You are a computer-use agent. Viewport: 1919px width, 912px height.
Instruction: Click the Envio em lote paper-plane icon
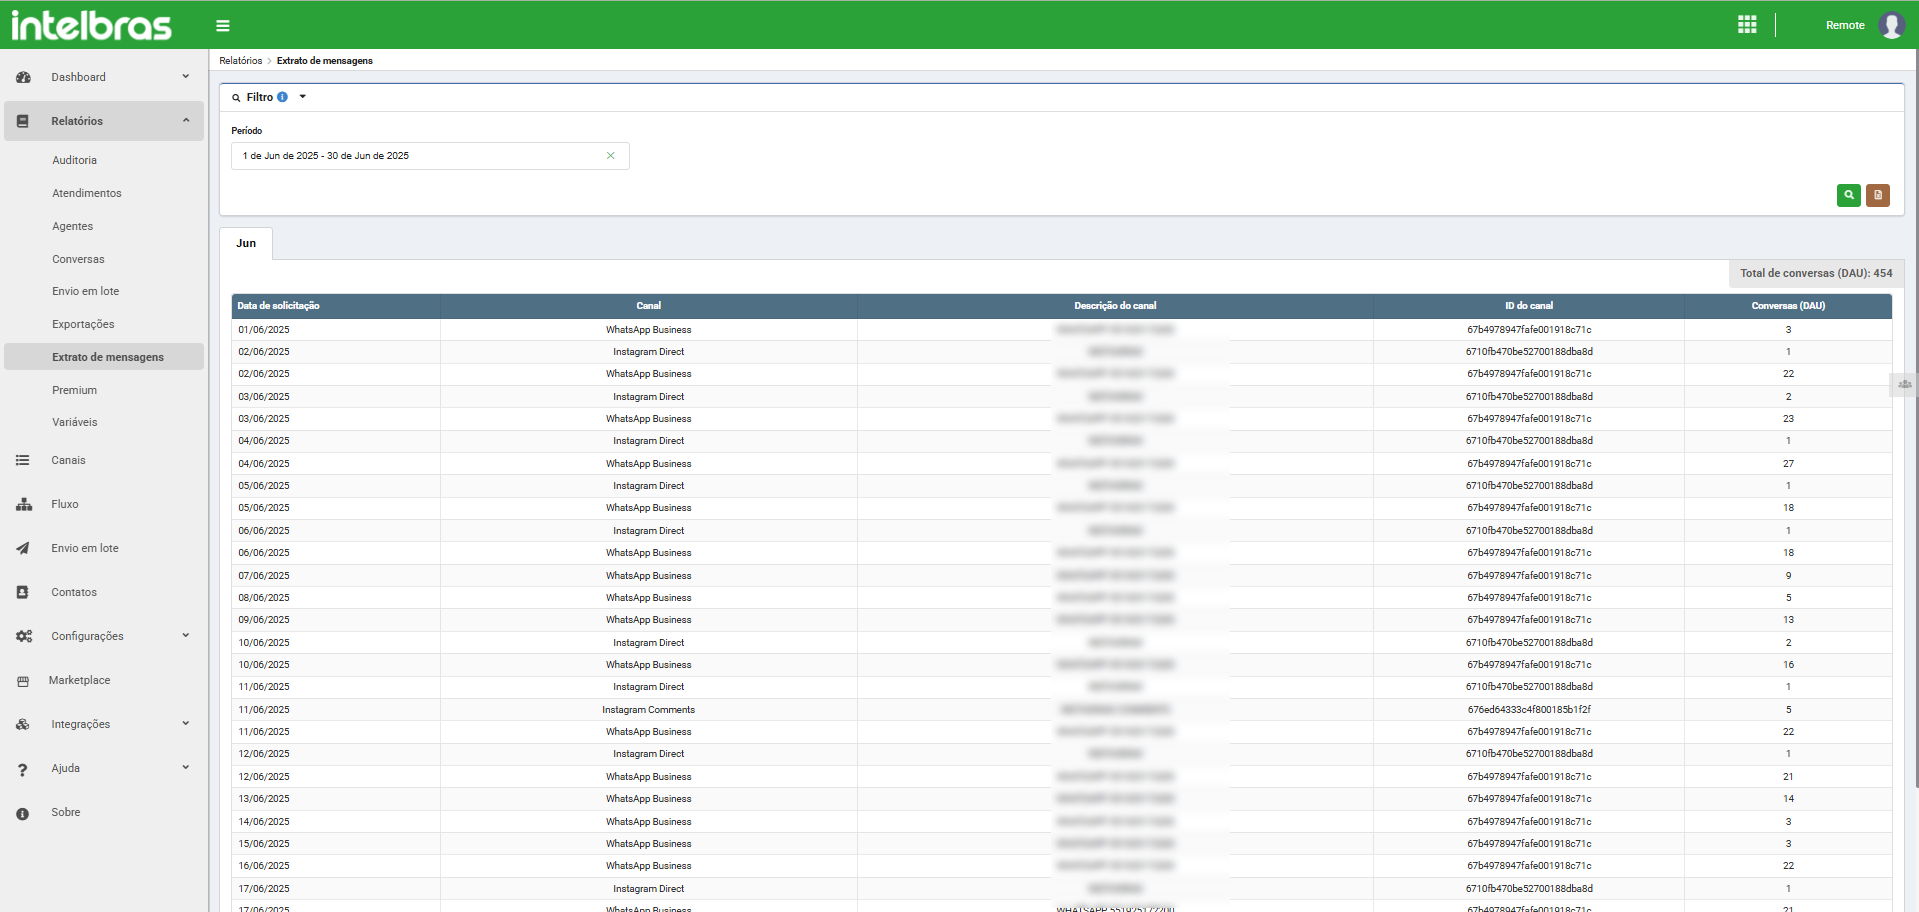tap(23, 548)
